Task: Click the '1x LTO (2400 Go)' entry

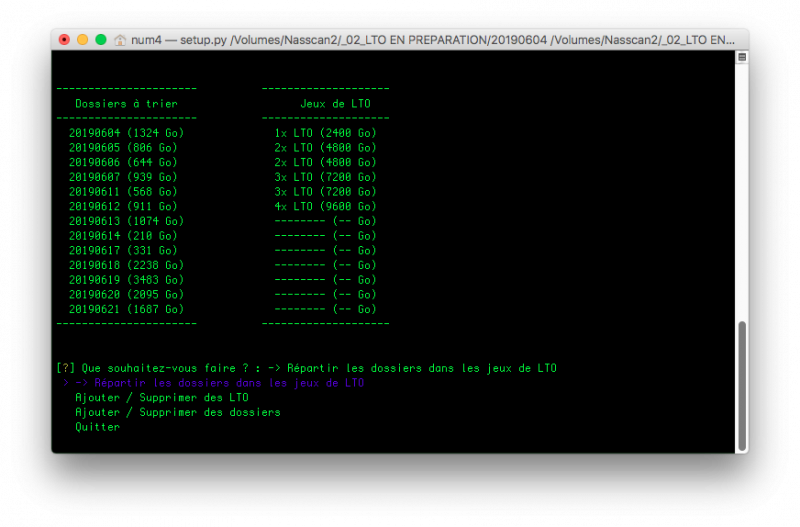Action: coord(325,132)
